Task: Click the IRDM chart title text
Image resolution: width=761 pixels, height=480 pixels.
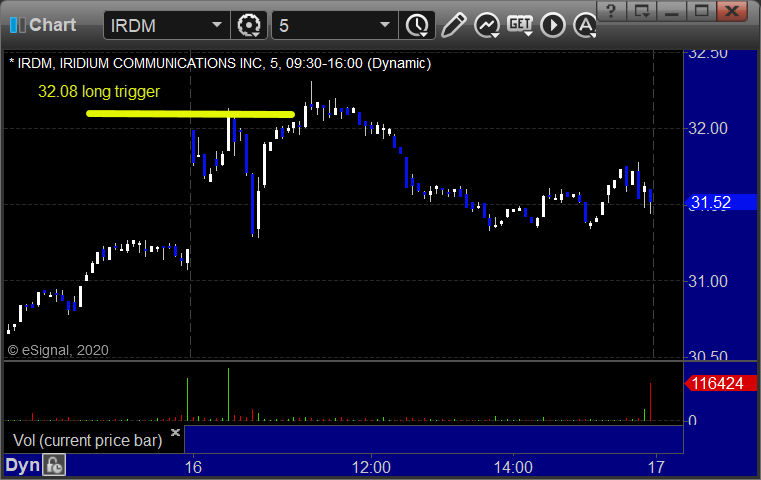Action: 220,63
